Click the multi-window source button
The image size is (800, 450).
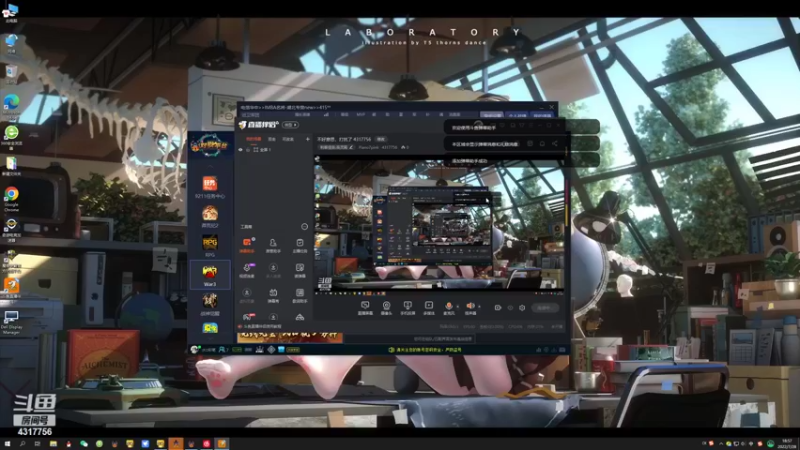(x=408, y=307)
